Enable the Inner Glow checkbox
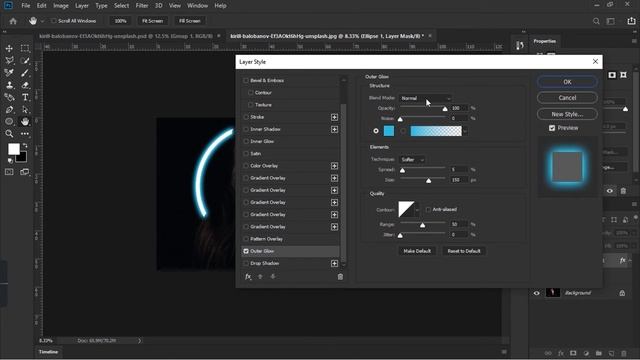The height and width of the screenshot is (360, 640). pos(246,141)
